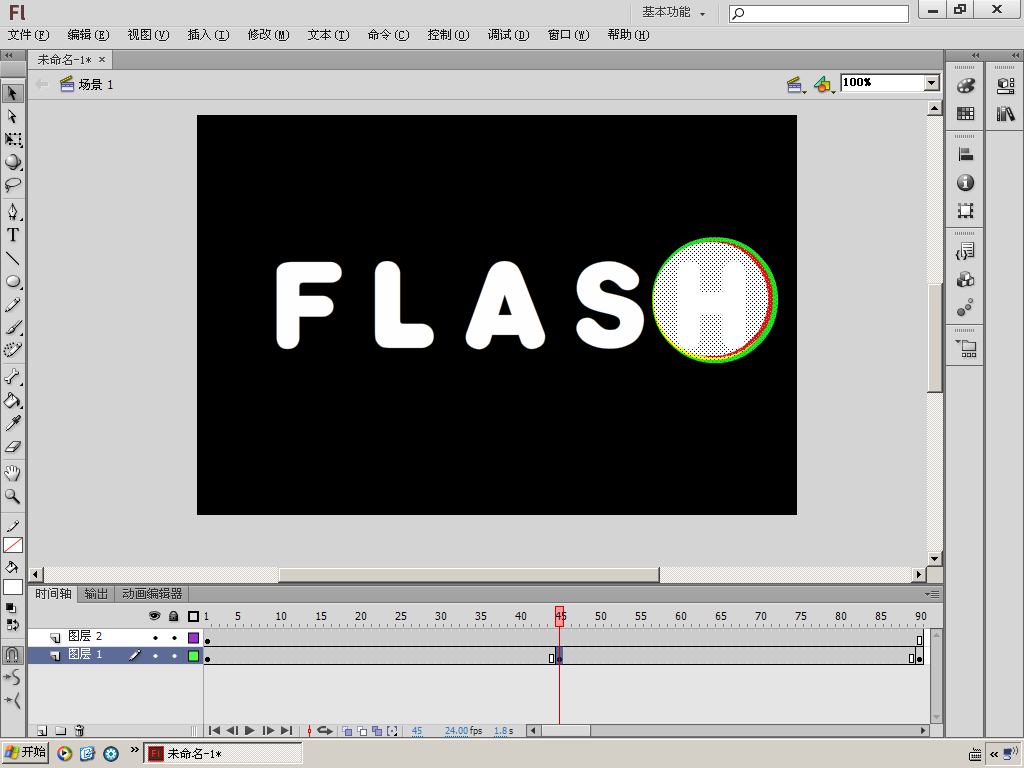The height and width of the screenshot is (768, 1024).
Task: Select the Eraser tool
Action: click(12, 447)
